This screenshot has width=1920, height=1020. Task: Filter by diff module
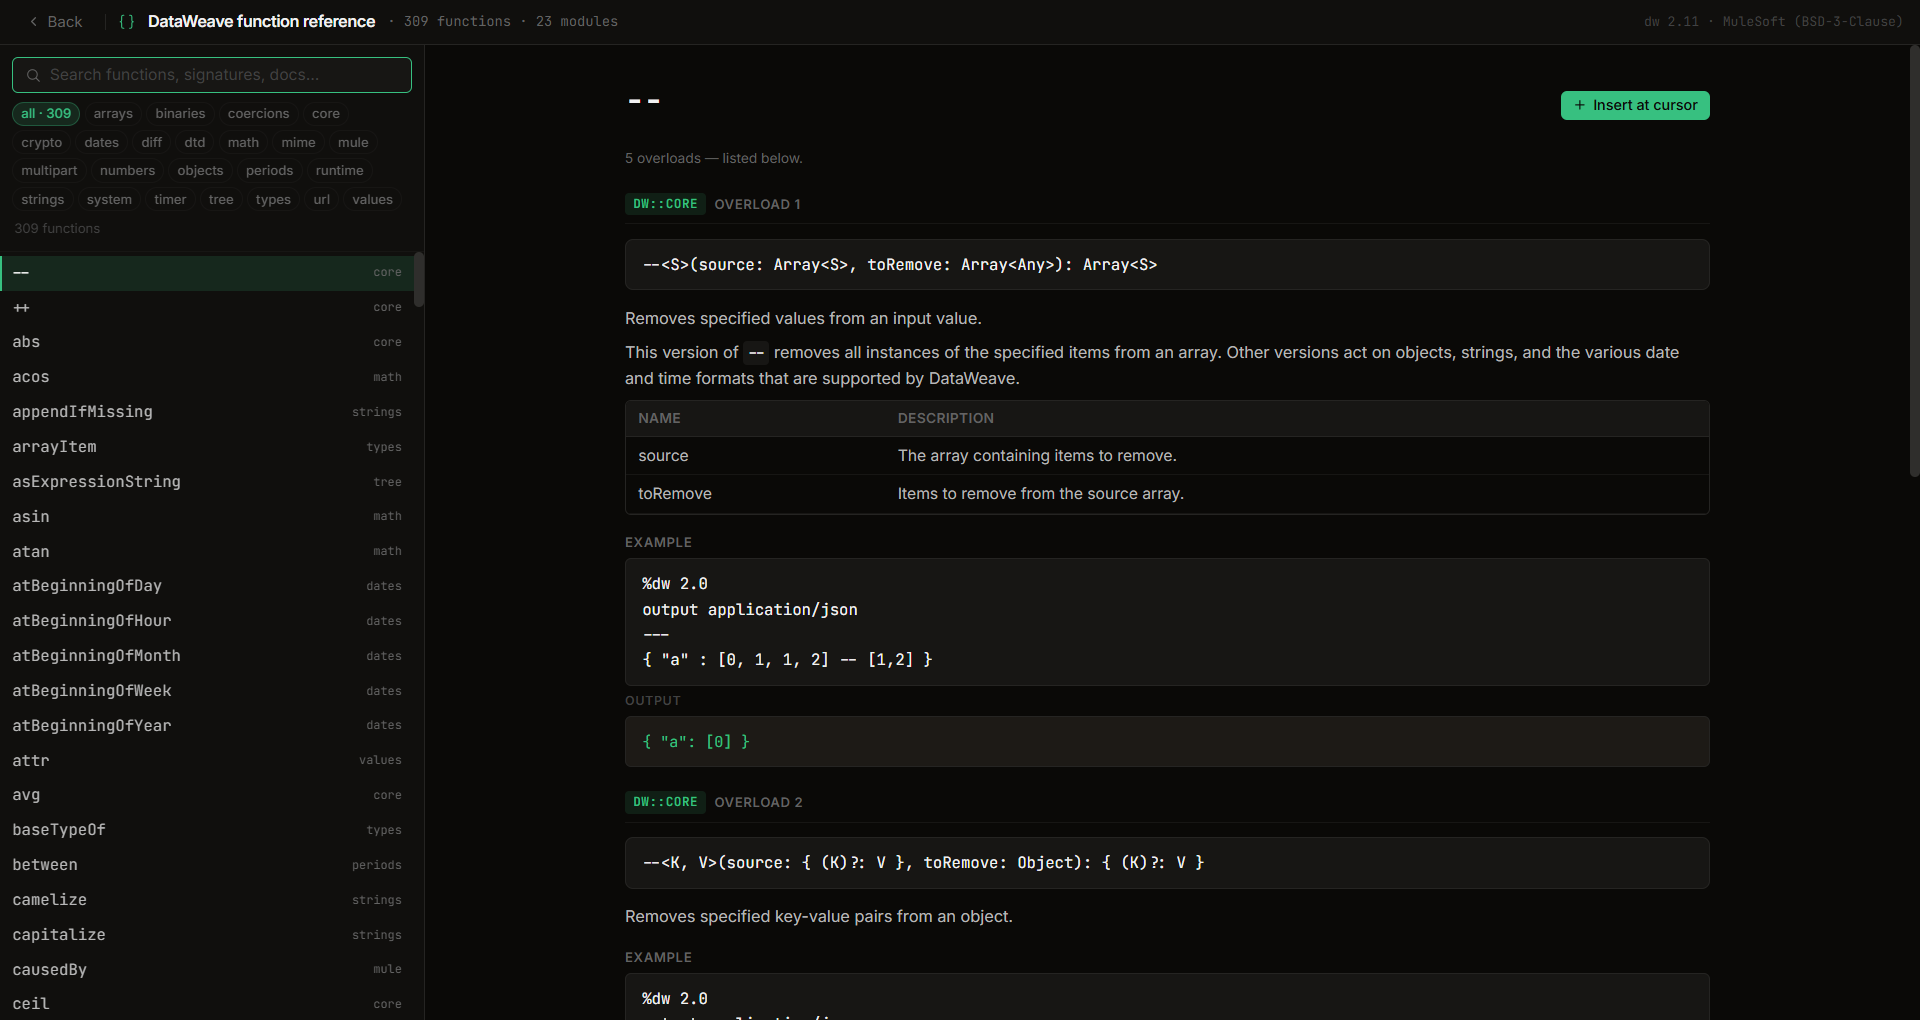pyautogui.click(x=152, y=143)
